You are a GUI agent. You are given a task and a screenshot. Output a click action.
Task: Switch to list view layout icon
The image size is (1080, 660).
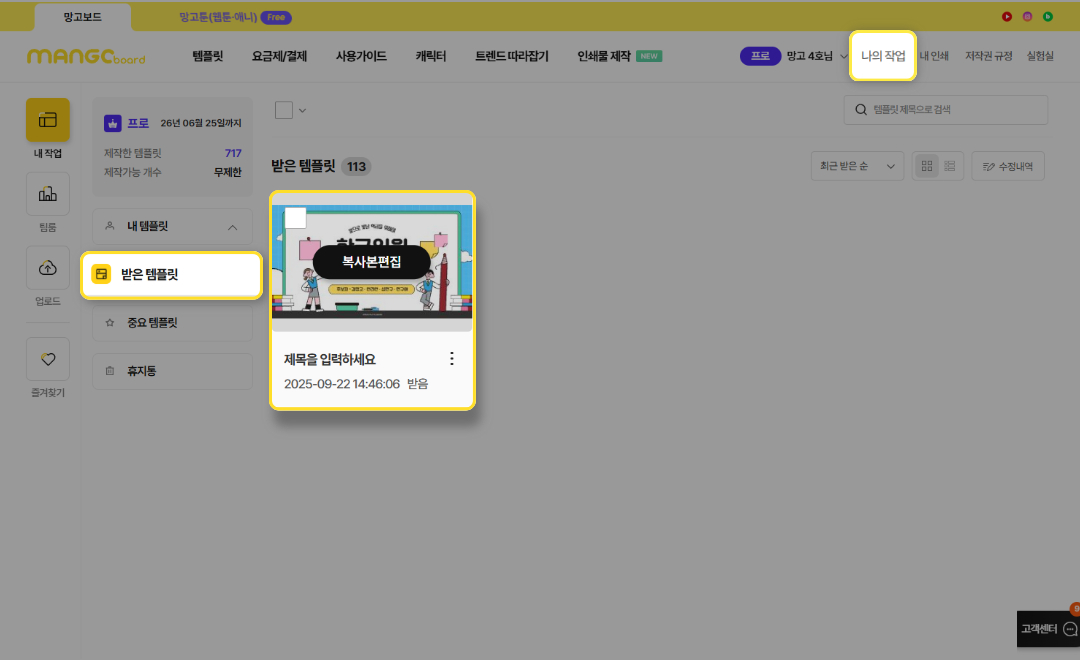(x=949, y=166)
